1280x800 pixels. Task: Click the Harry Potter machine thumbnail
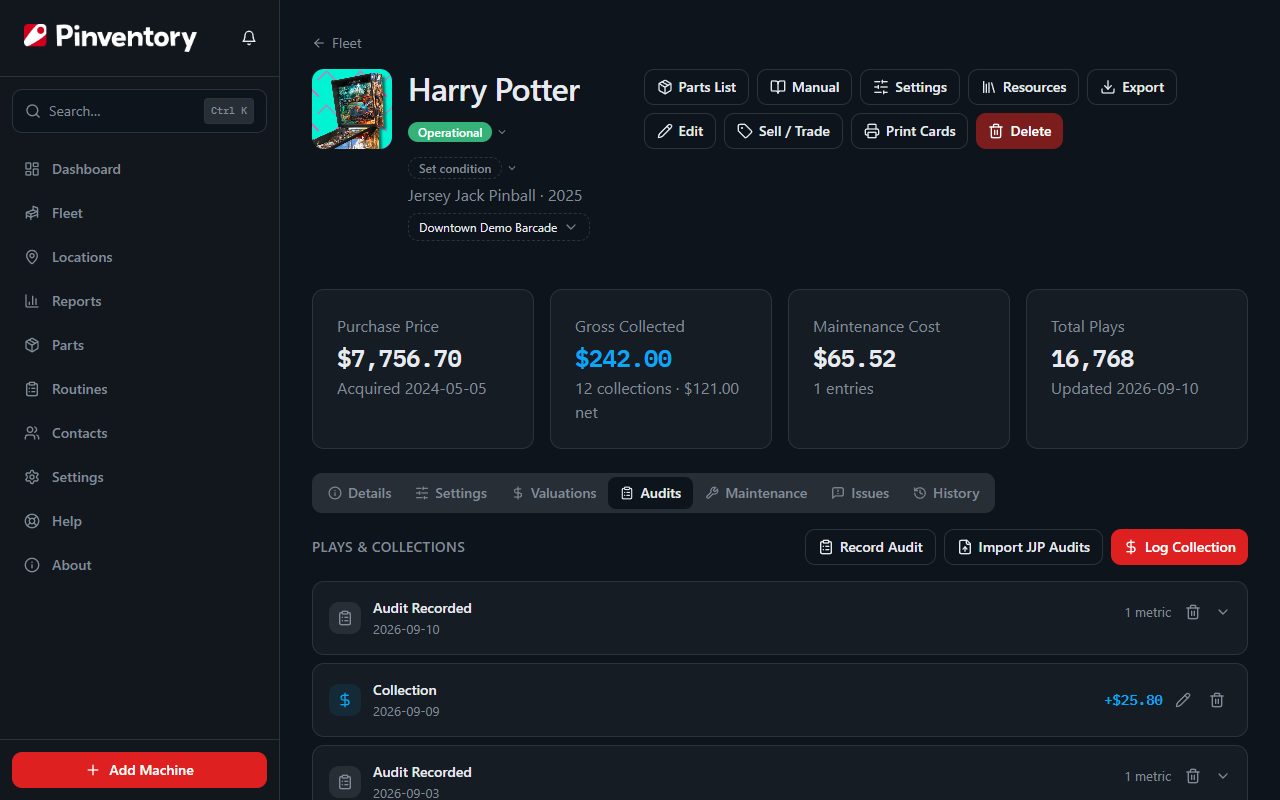[x=352, y=109]
